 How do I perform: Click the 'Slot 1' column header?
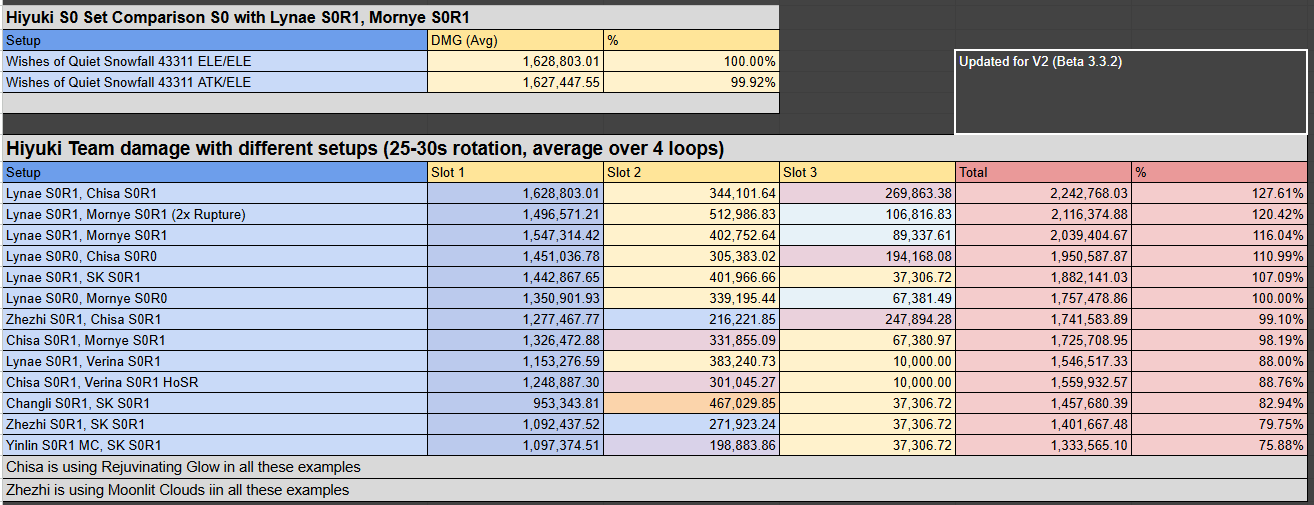(515, 172)
